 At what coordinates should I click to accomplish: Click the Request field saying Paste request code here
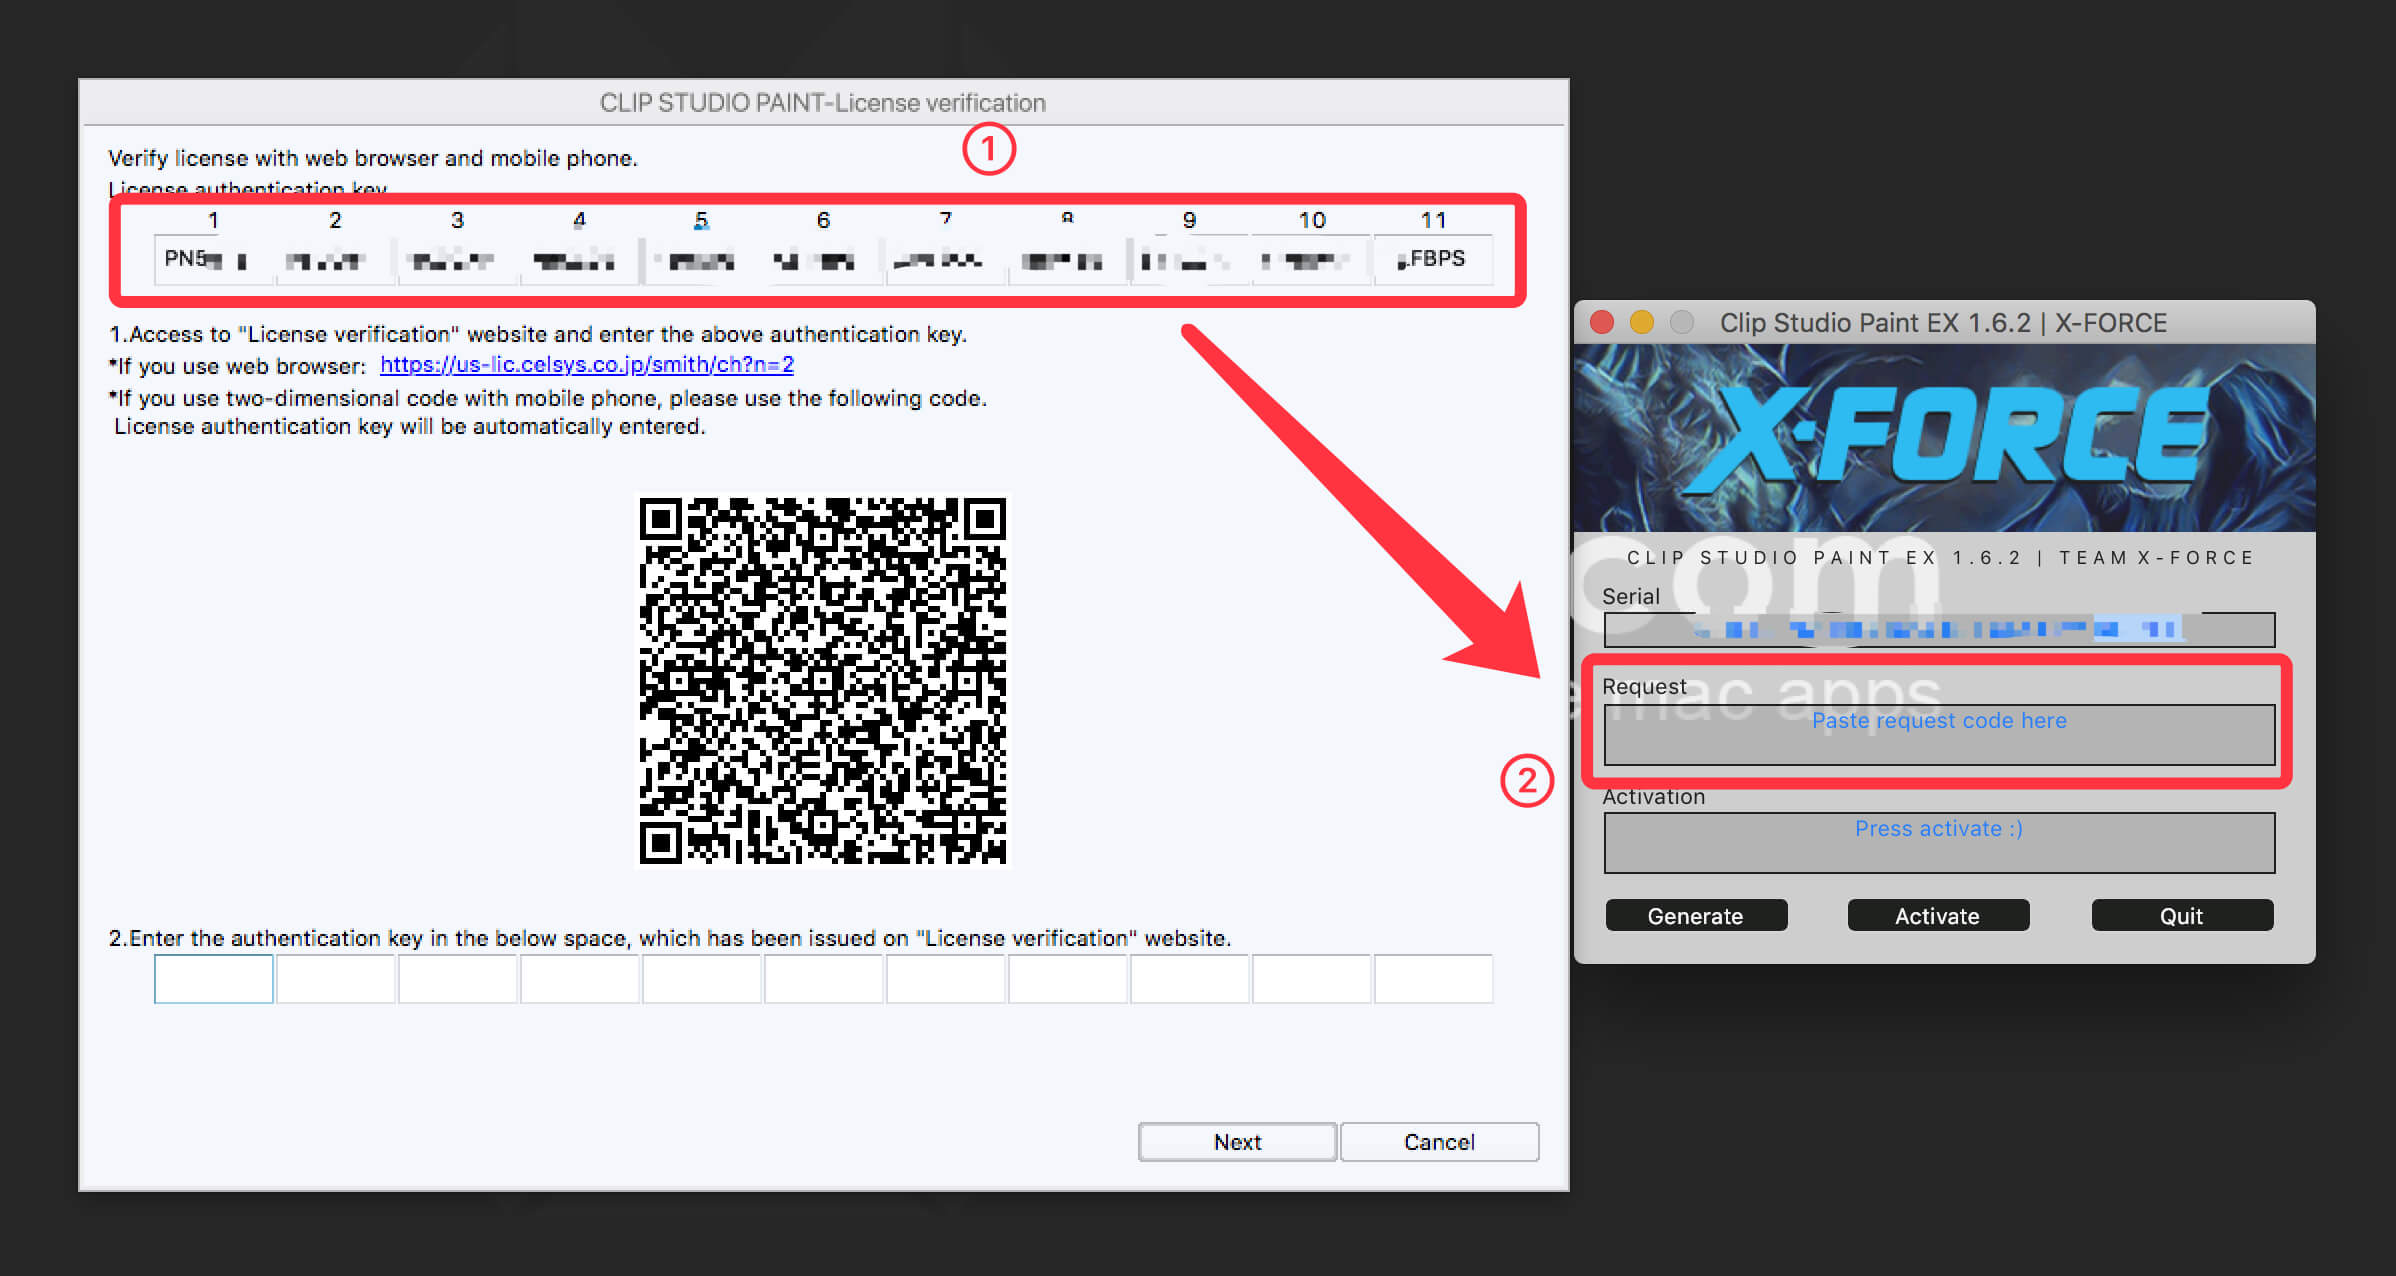click(1939, 735)
